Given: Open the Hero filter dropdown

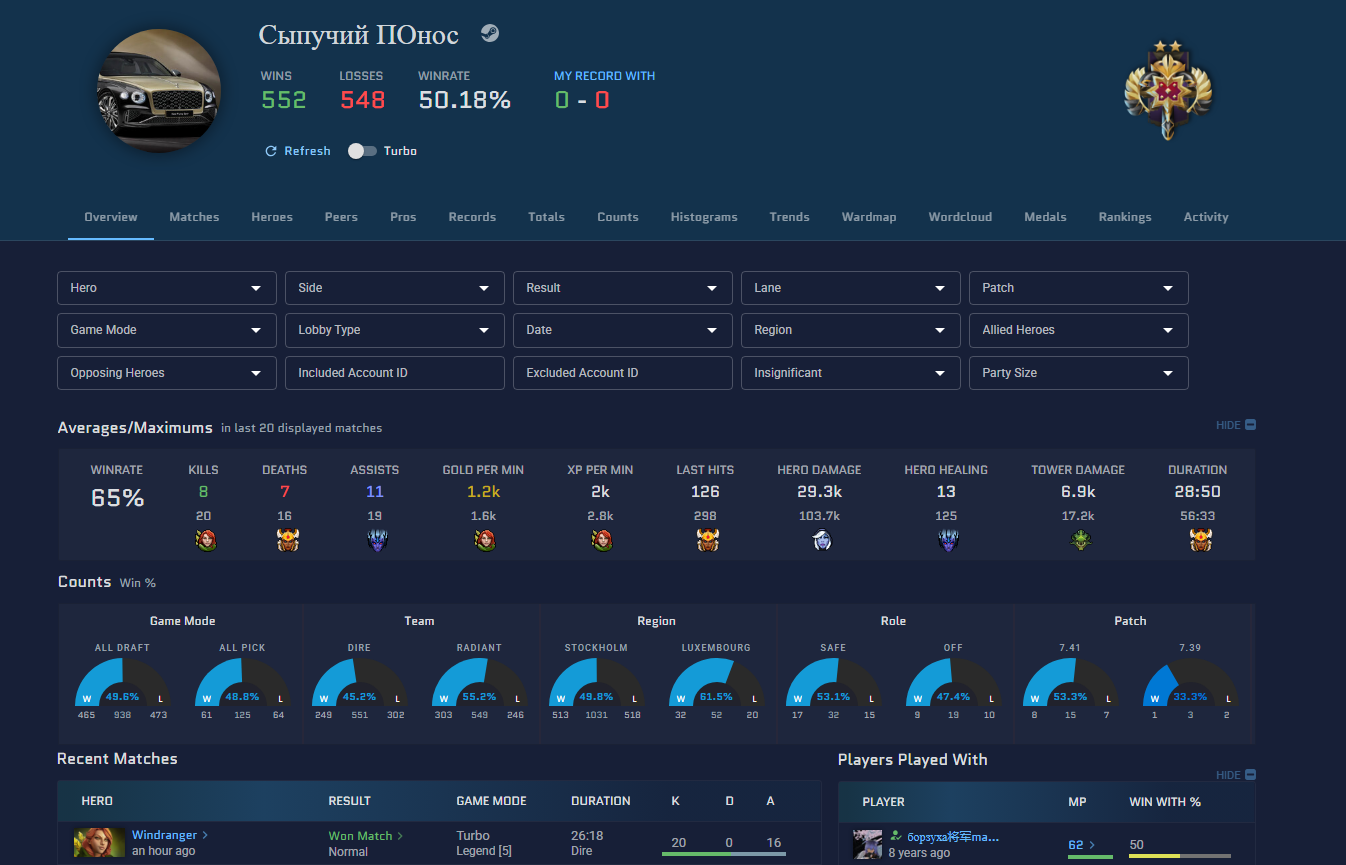Looking at the screenshot, I should [x=167, y=288].
